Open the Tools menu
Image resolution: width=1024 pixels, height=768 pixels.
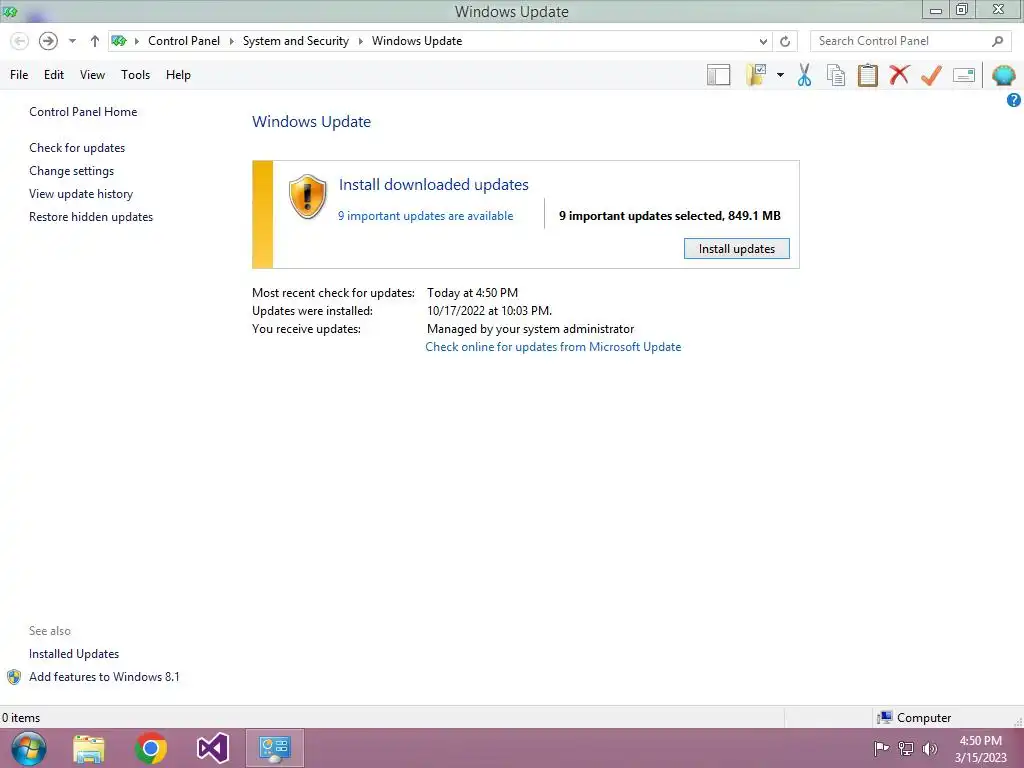(135, 75)
